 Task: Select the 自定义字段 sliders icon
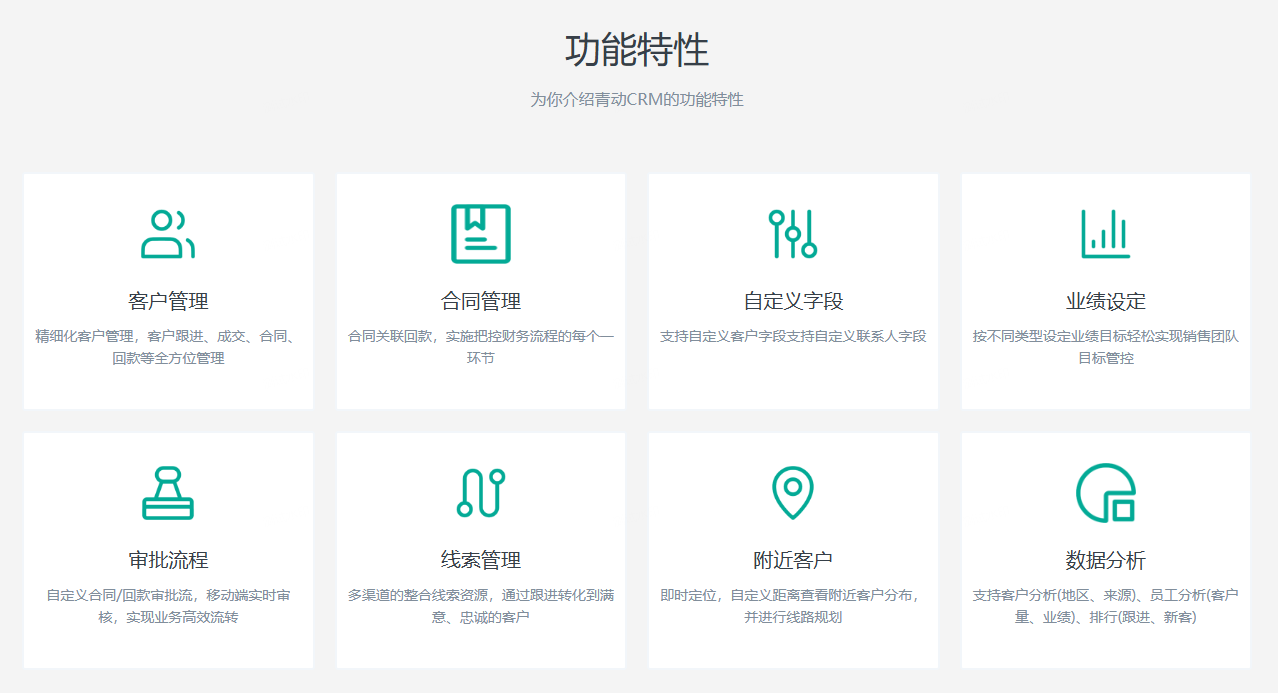click(793, 234)
